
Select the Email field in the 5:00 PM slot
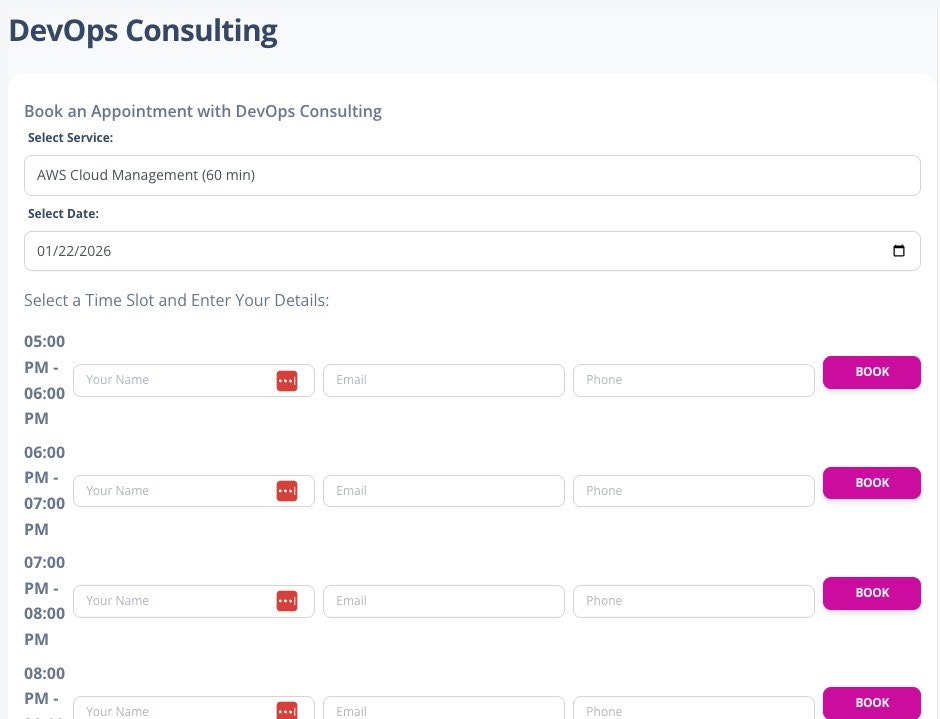point(444,380)
